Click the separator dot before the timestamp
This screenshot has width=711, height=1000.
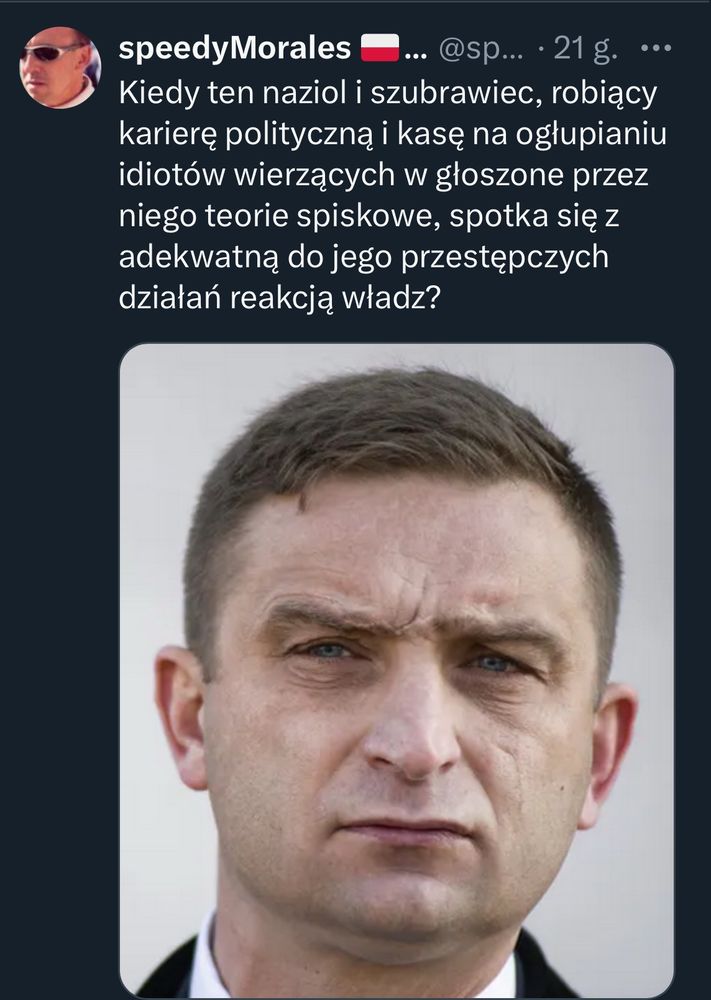pyautogui.click(x=541, y=49)
